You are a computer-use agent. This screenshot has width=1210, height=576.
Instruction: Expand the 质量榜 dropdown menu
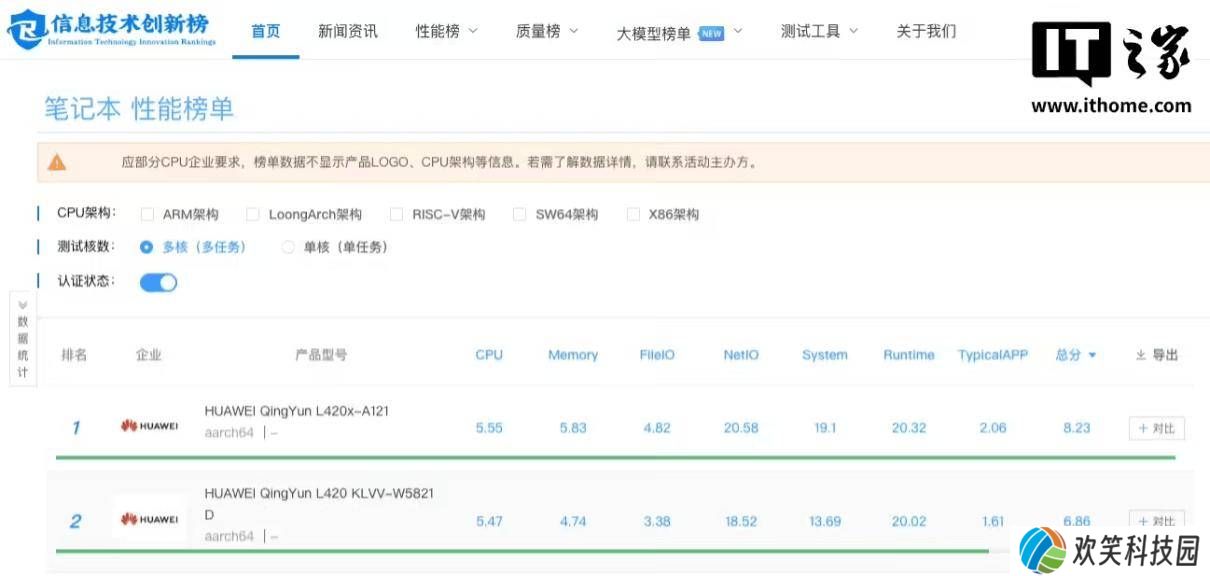click(547, 31)
